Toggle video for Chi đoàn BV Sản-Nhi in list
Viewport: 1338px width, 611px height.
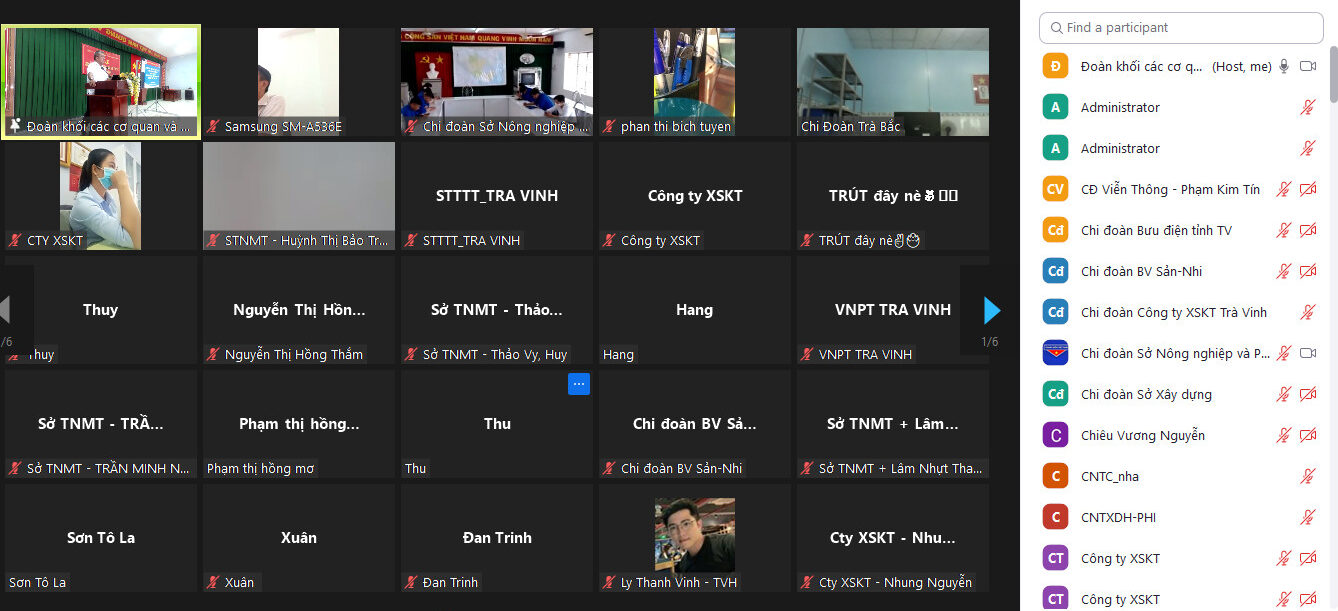pos(1307,272)
